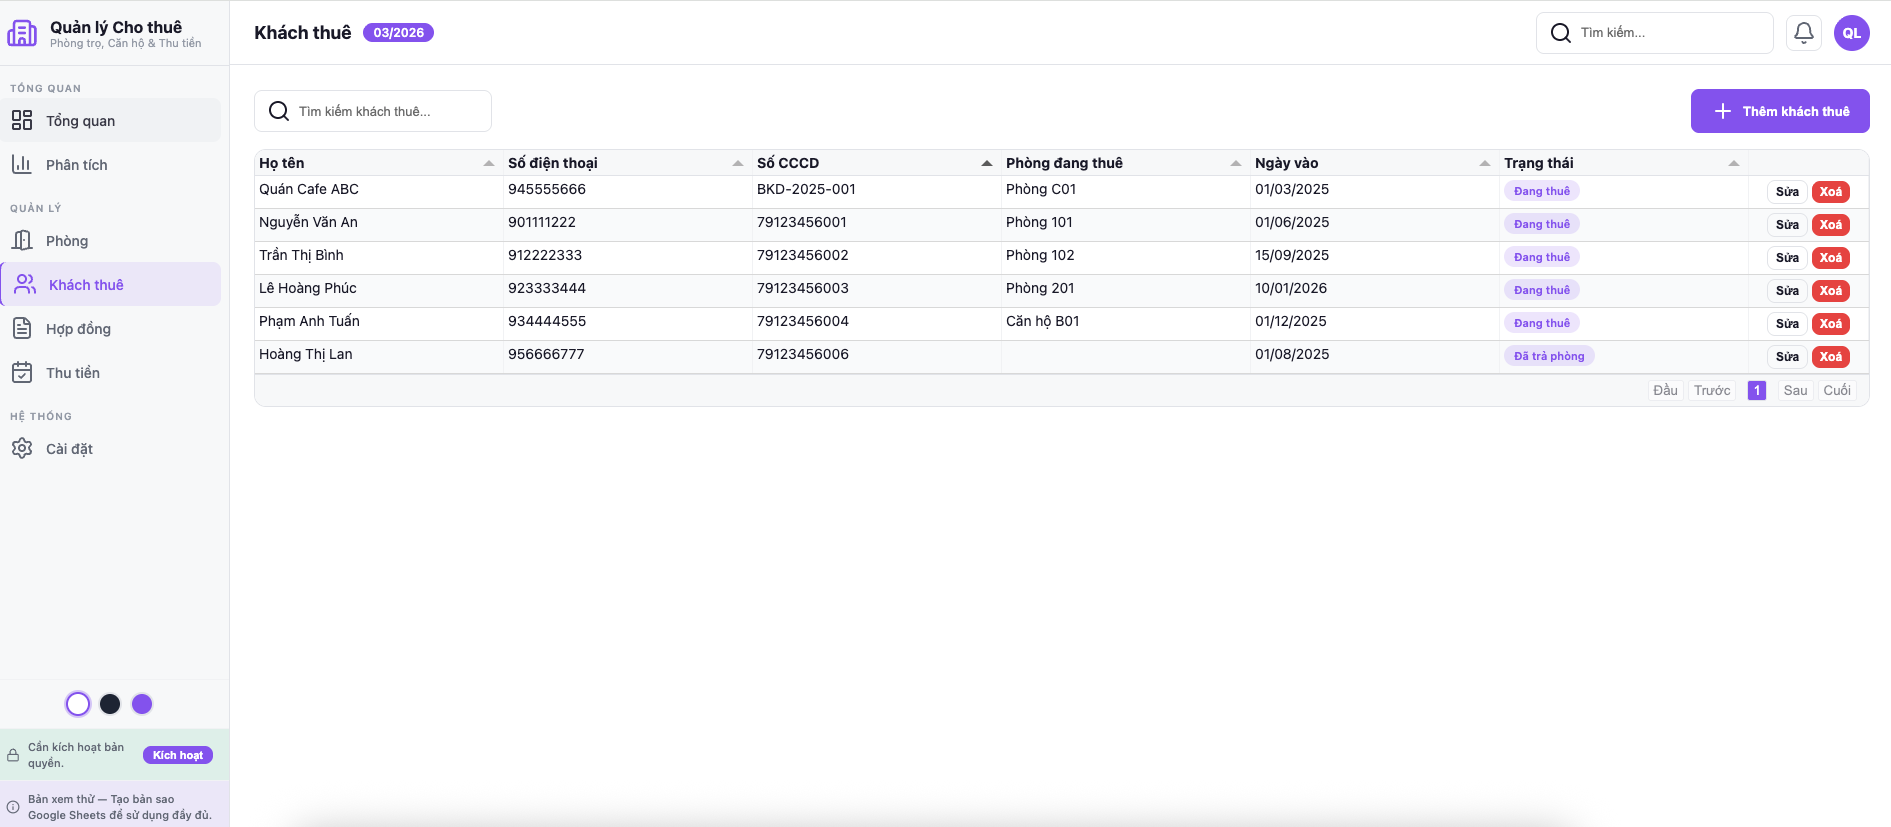1891x827 pixels.
Task: Click the Phòng door icon
Action: pos(22,241)
